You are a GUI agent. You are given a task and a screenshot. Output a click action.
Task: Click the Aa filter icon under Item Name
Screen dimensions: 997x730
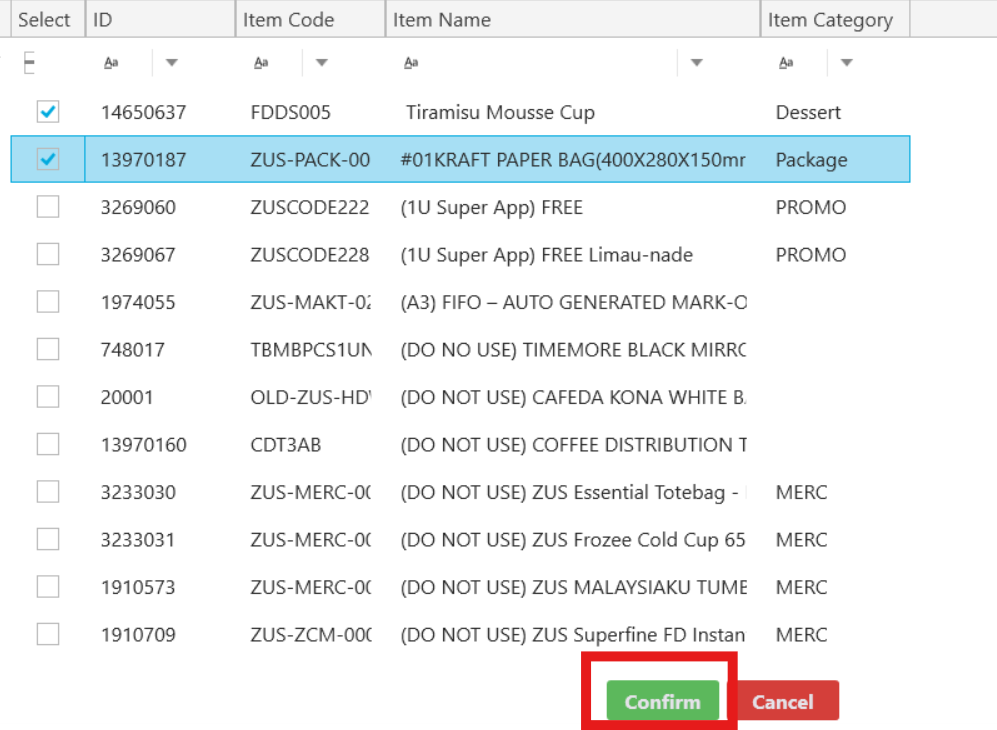(410, 62)
